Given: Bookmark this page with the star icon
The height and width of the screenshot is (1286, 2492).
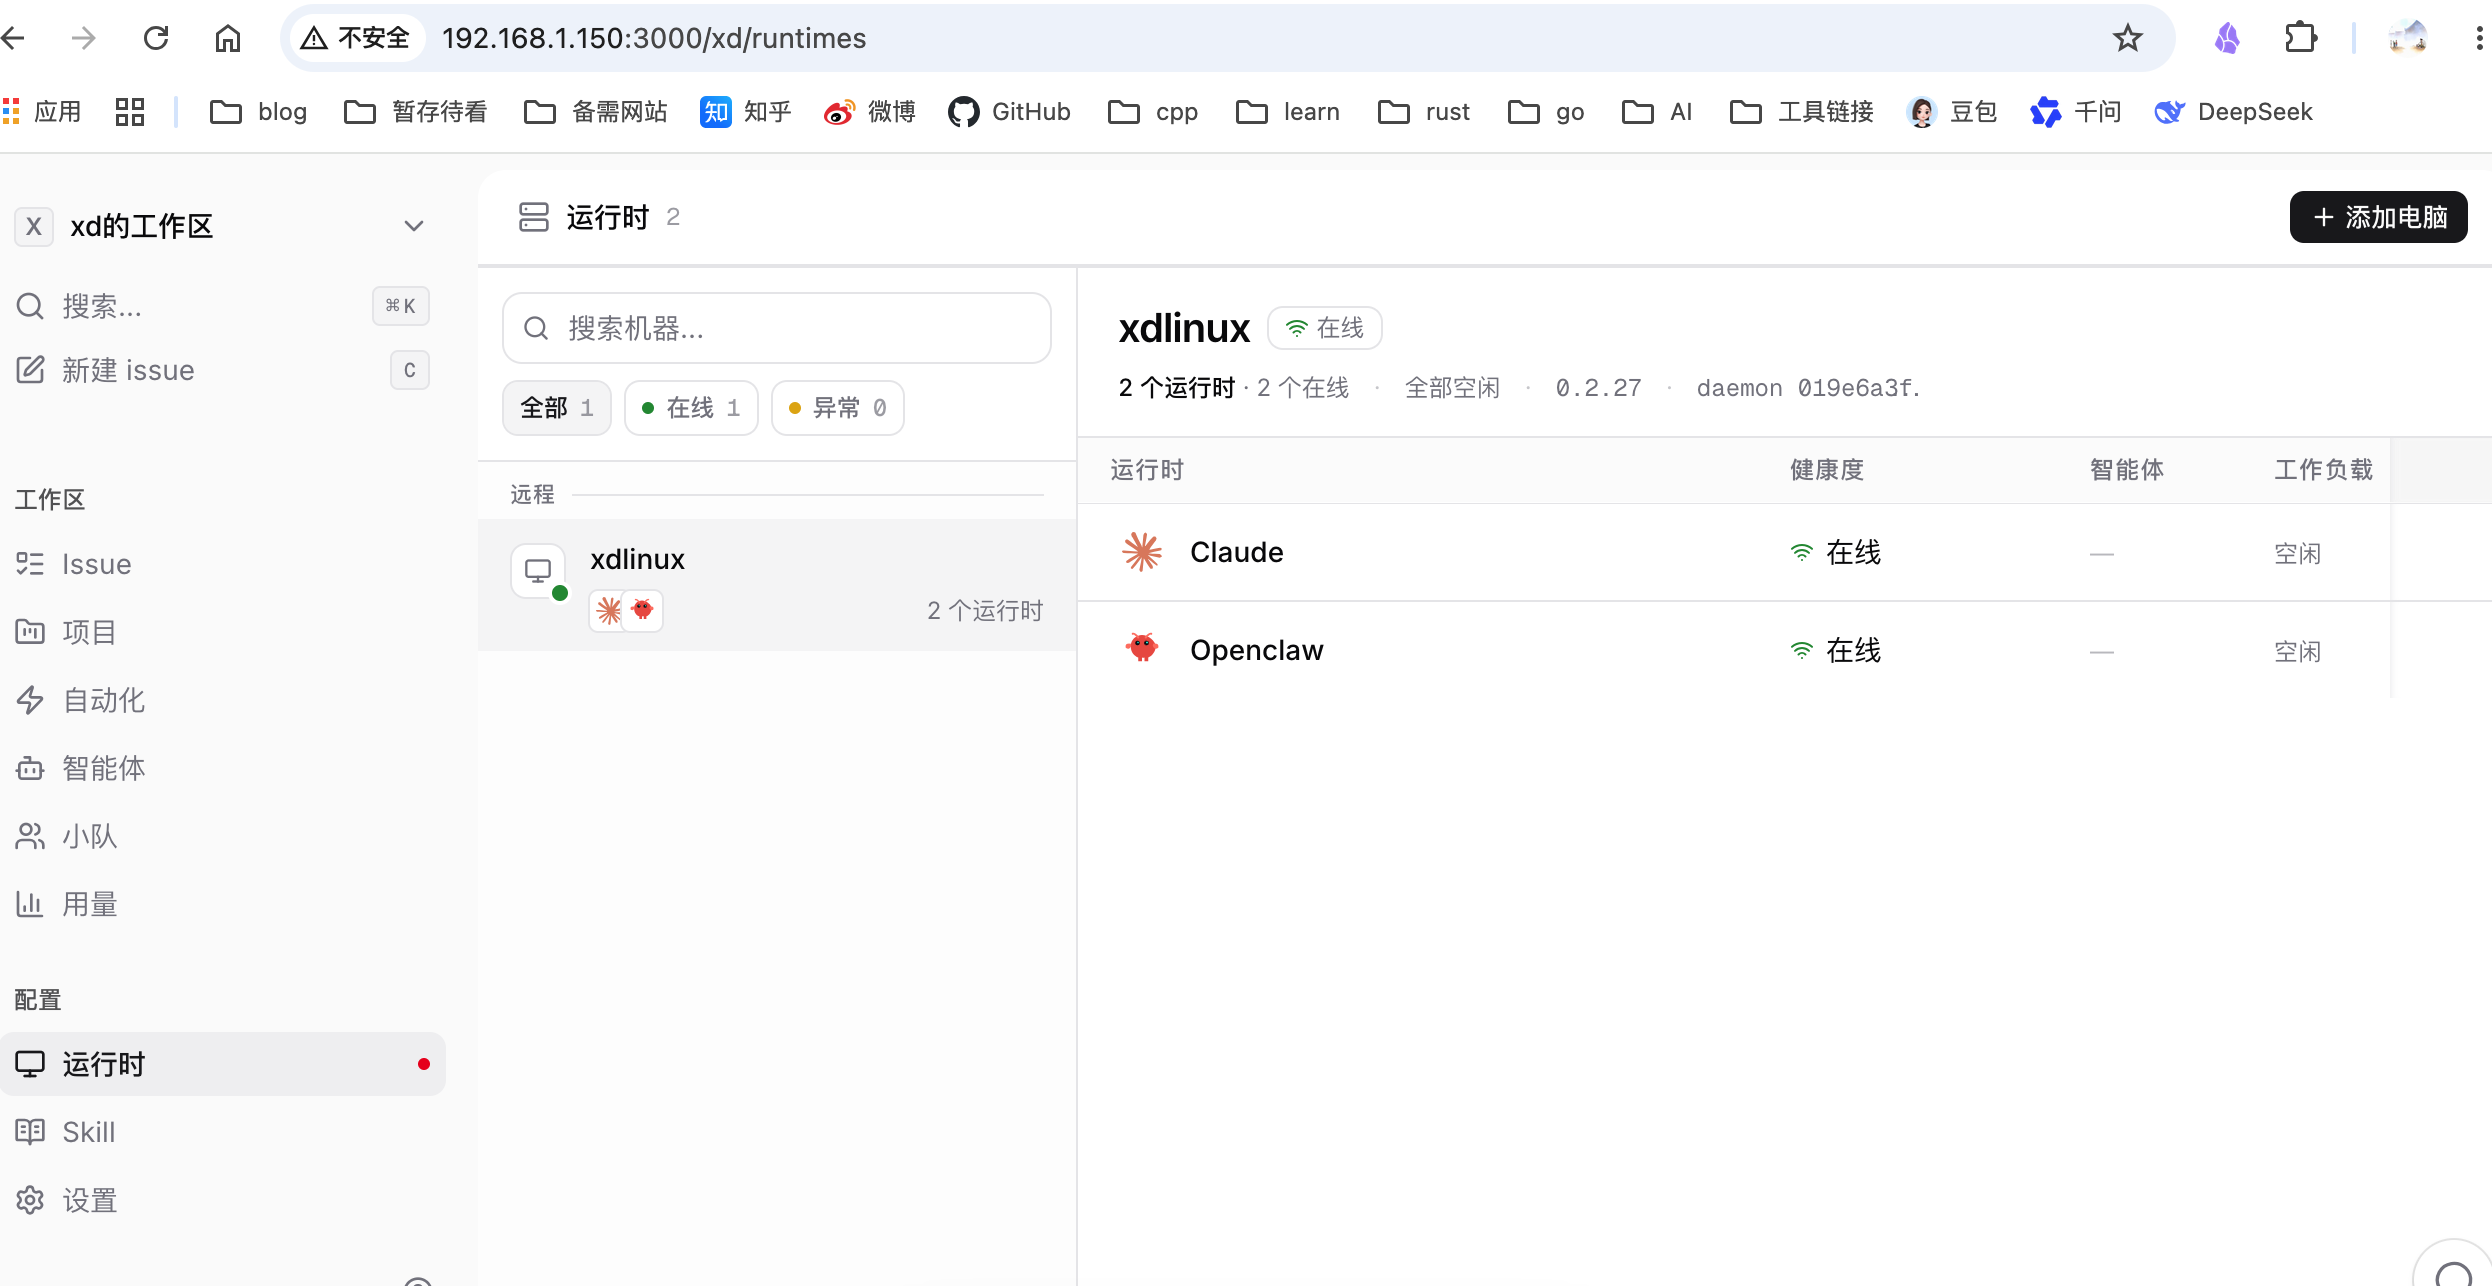Looking at the screenshot, I should click(x=2127, y=38).
